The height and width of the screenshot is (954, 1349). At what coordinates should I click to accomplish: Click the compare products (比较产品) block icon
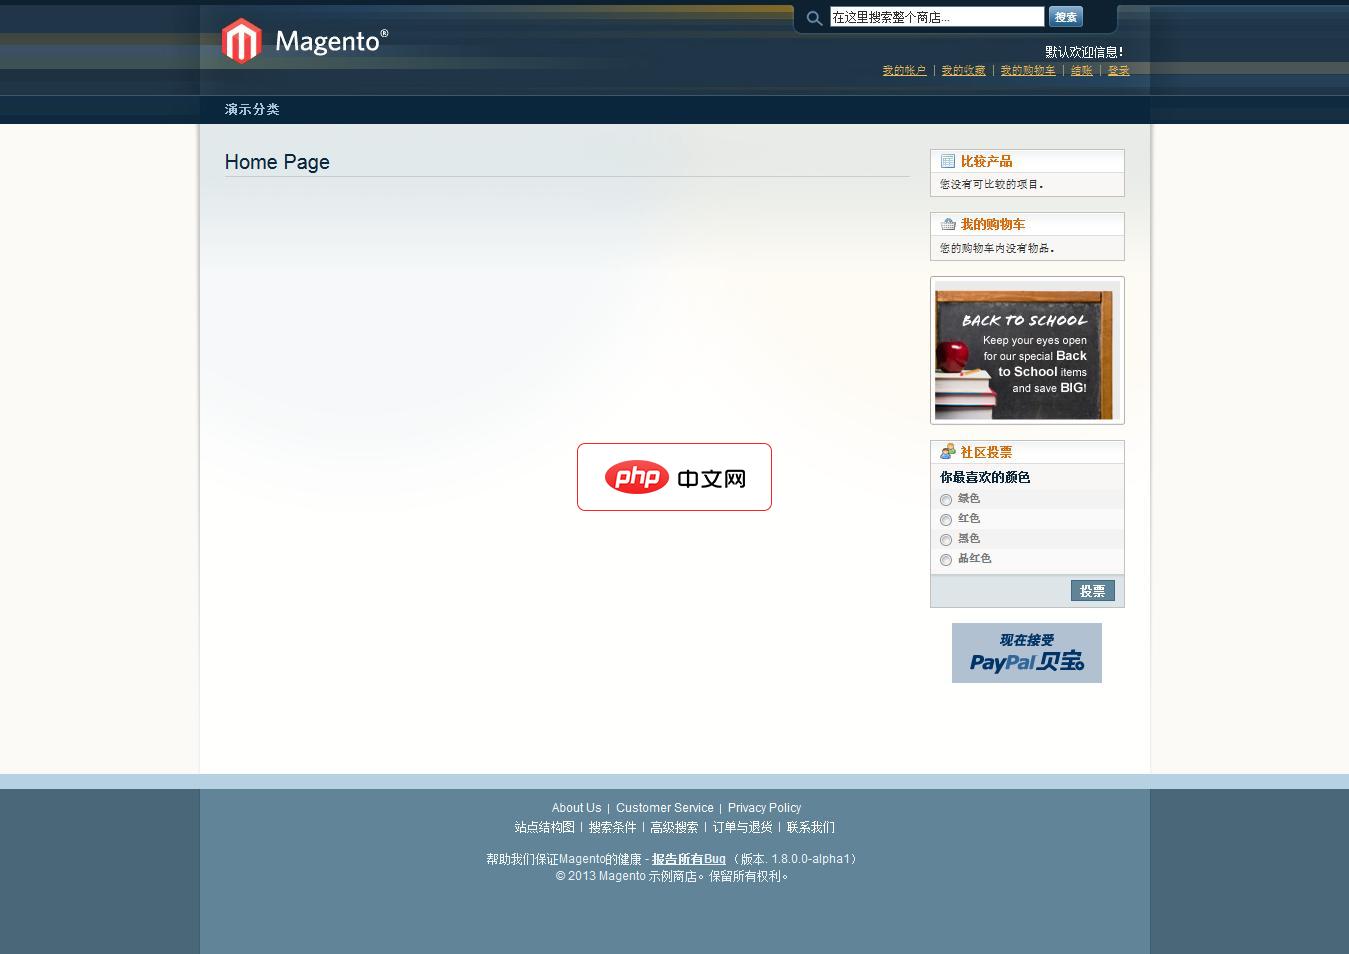947,161
